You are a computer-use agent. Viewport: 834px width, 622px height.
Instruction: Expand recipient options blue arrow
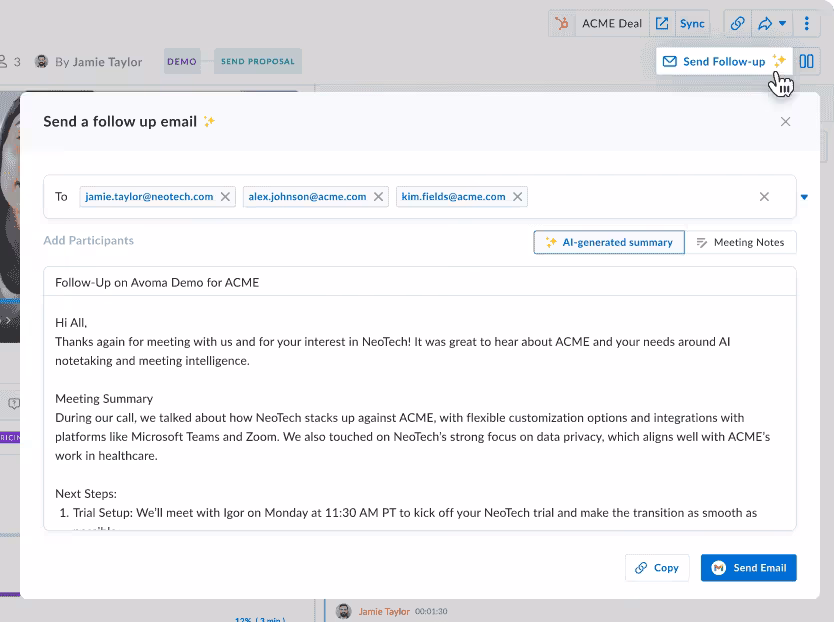coord(804,197)
